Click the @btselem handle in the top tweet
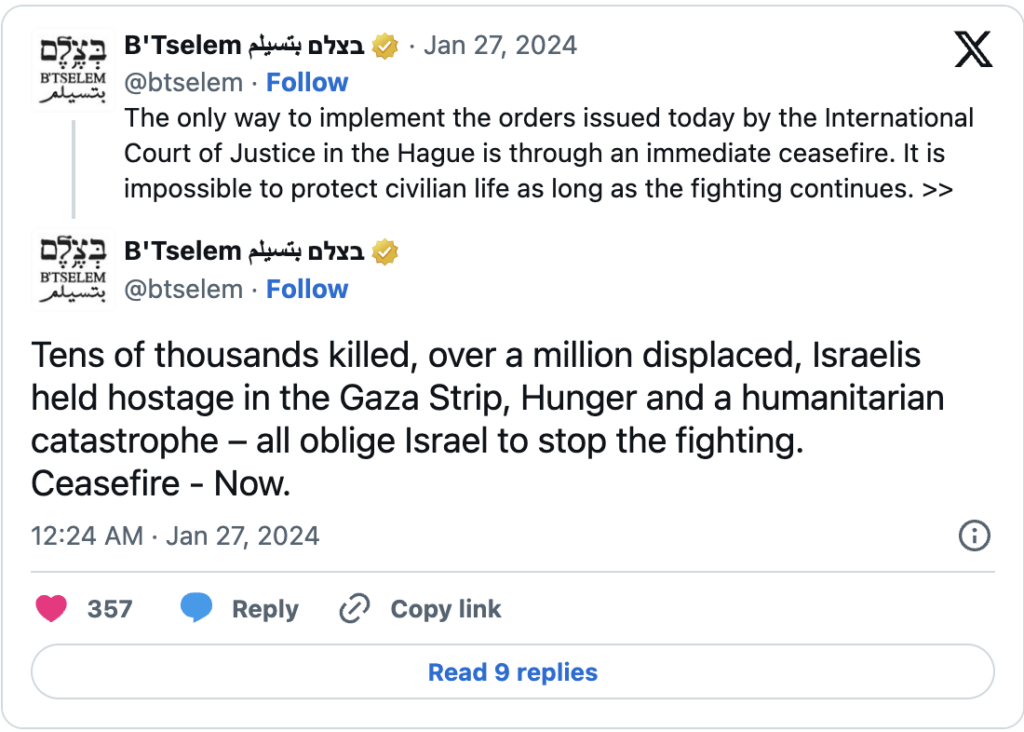Screen dimensions: 1024x732 183,83
